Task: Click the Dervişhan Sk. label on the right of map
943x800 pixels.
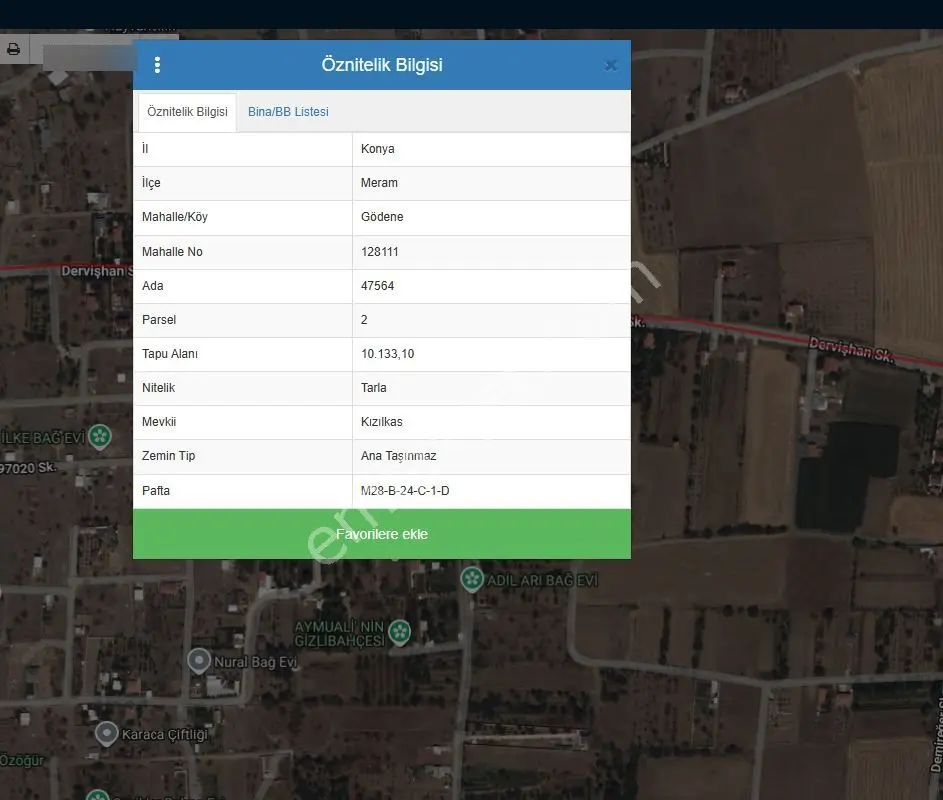Action: point(851,350)
